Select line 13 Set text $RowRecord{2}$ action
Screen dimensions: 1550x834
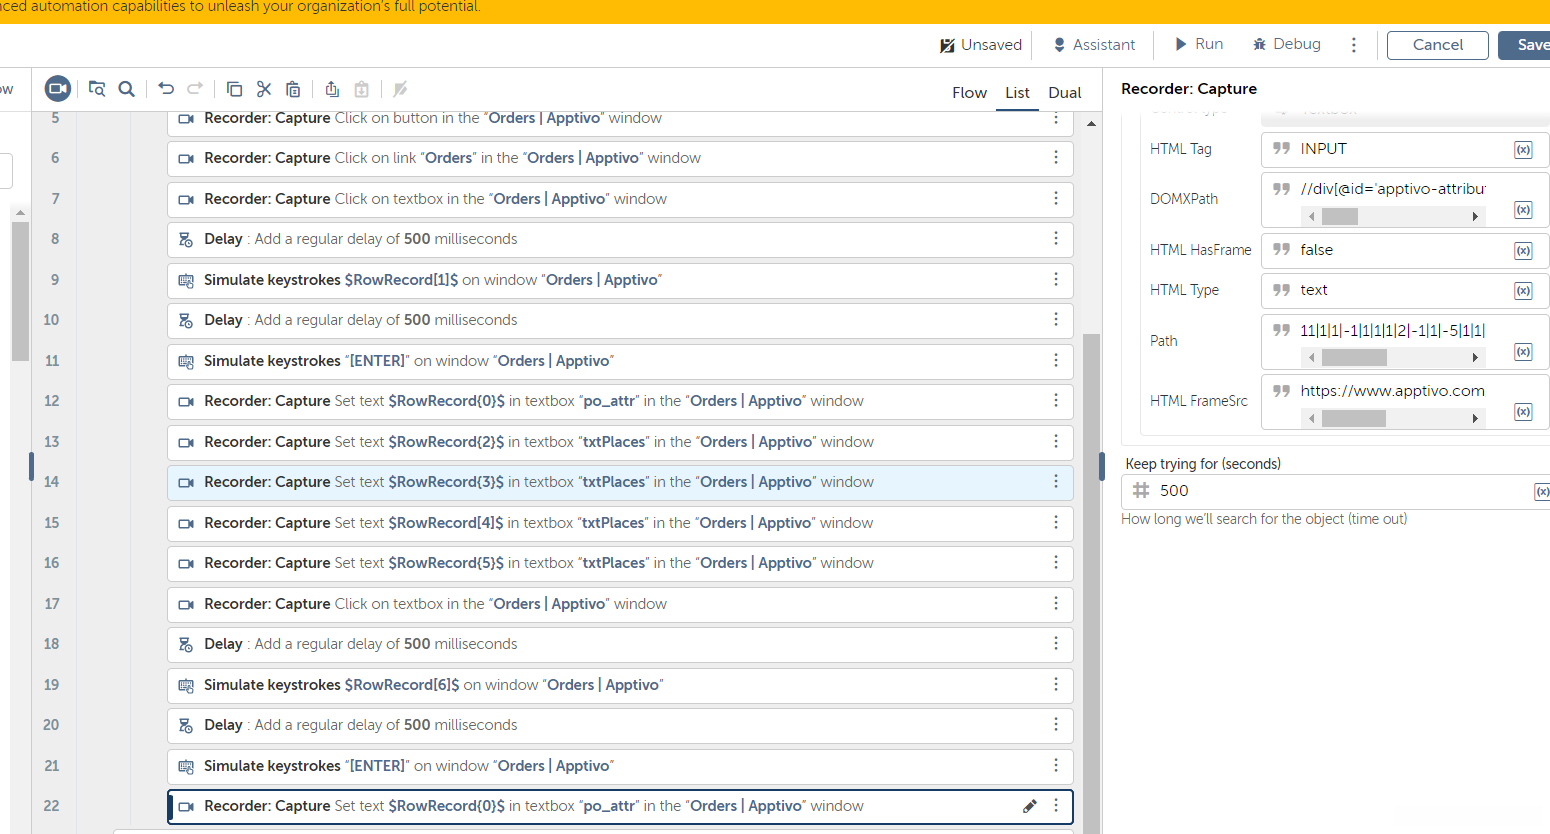620,442
